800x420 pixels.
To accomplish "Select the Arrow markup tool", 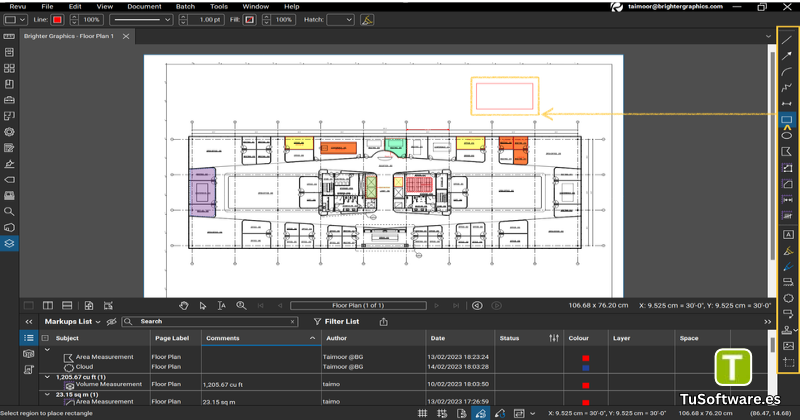I will coord(787,56).
